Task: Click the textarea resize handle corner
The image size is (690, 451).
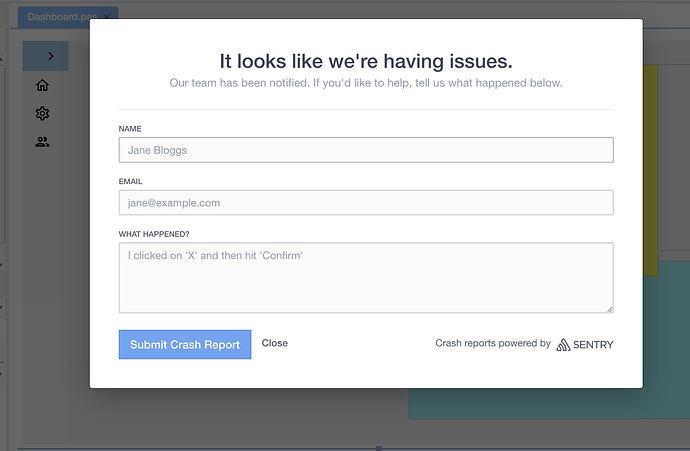Action: coord(609,309)
